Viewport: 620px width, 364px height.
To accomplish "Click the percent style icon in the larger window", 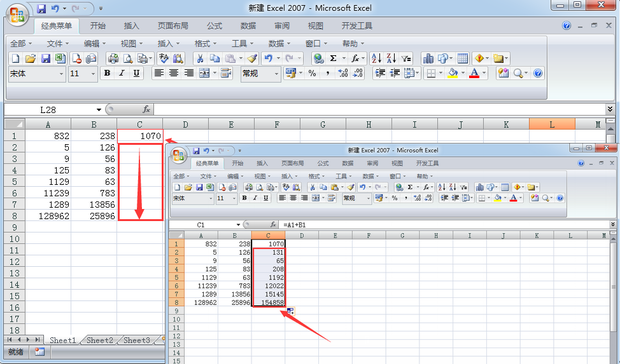I will coord(312,73).
